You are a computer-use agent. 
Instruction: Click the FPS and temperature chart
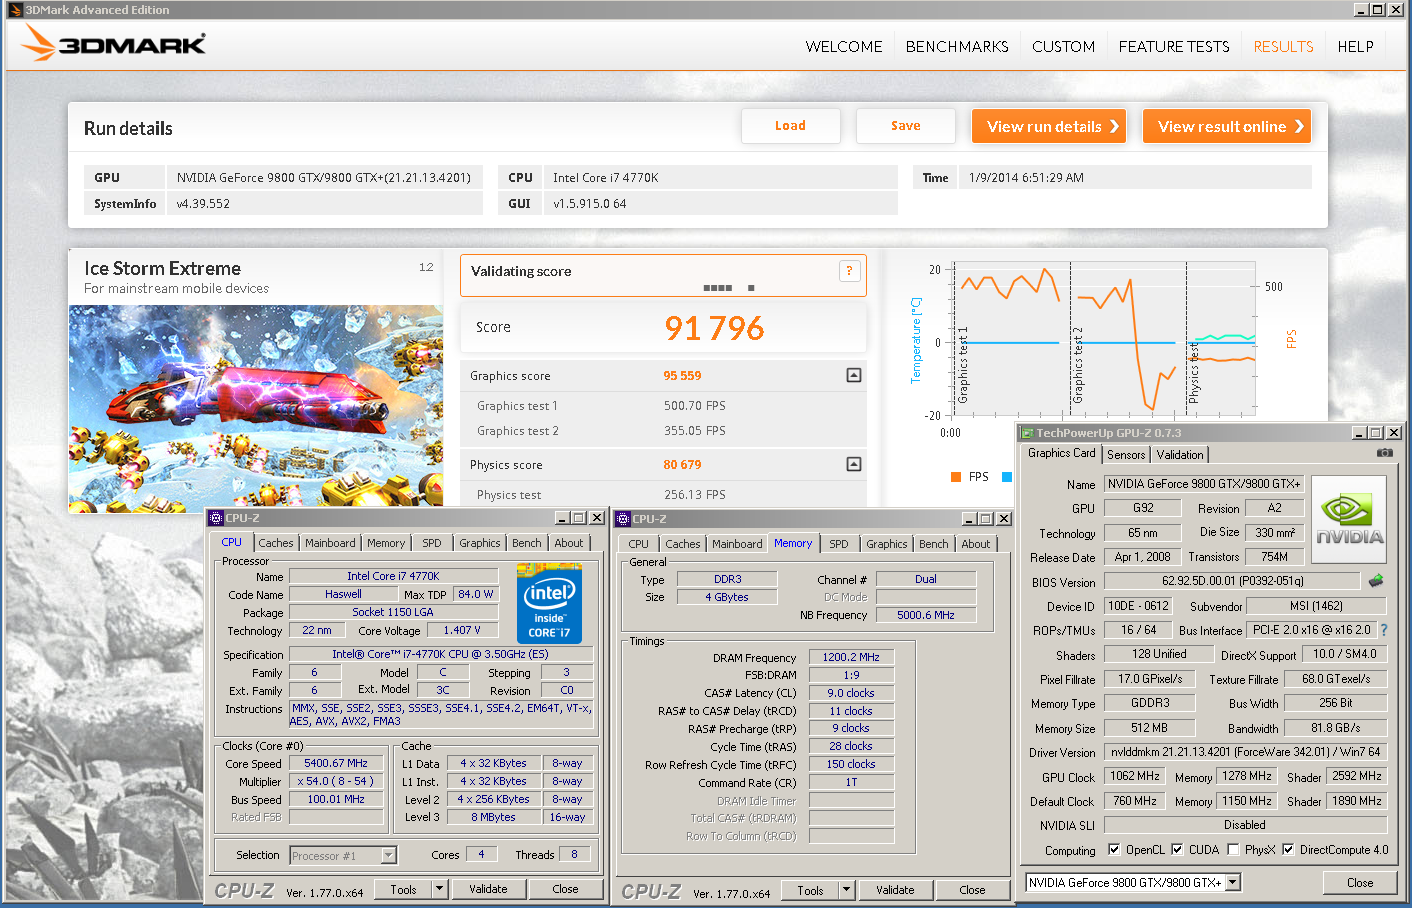pos(1105,338)
